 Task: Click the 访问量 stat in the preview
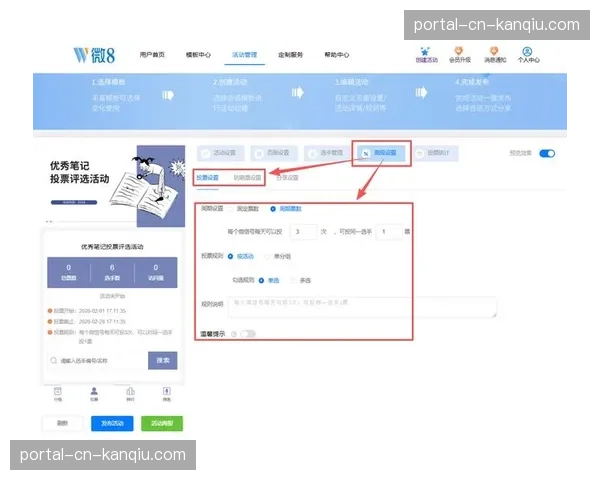click(x=156, y=273)
